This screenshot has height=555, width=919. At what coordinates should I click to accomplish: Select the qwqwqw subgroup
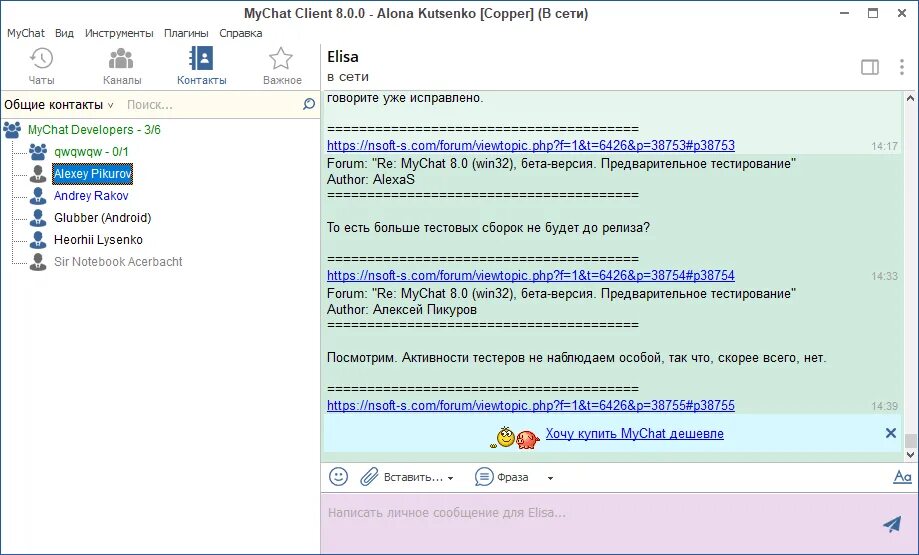tap(91, 152)
